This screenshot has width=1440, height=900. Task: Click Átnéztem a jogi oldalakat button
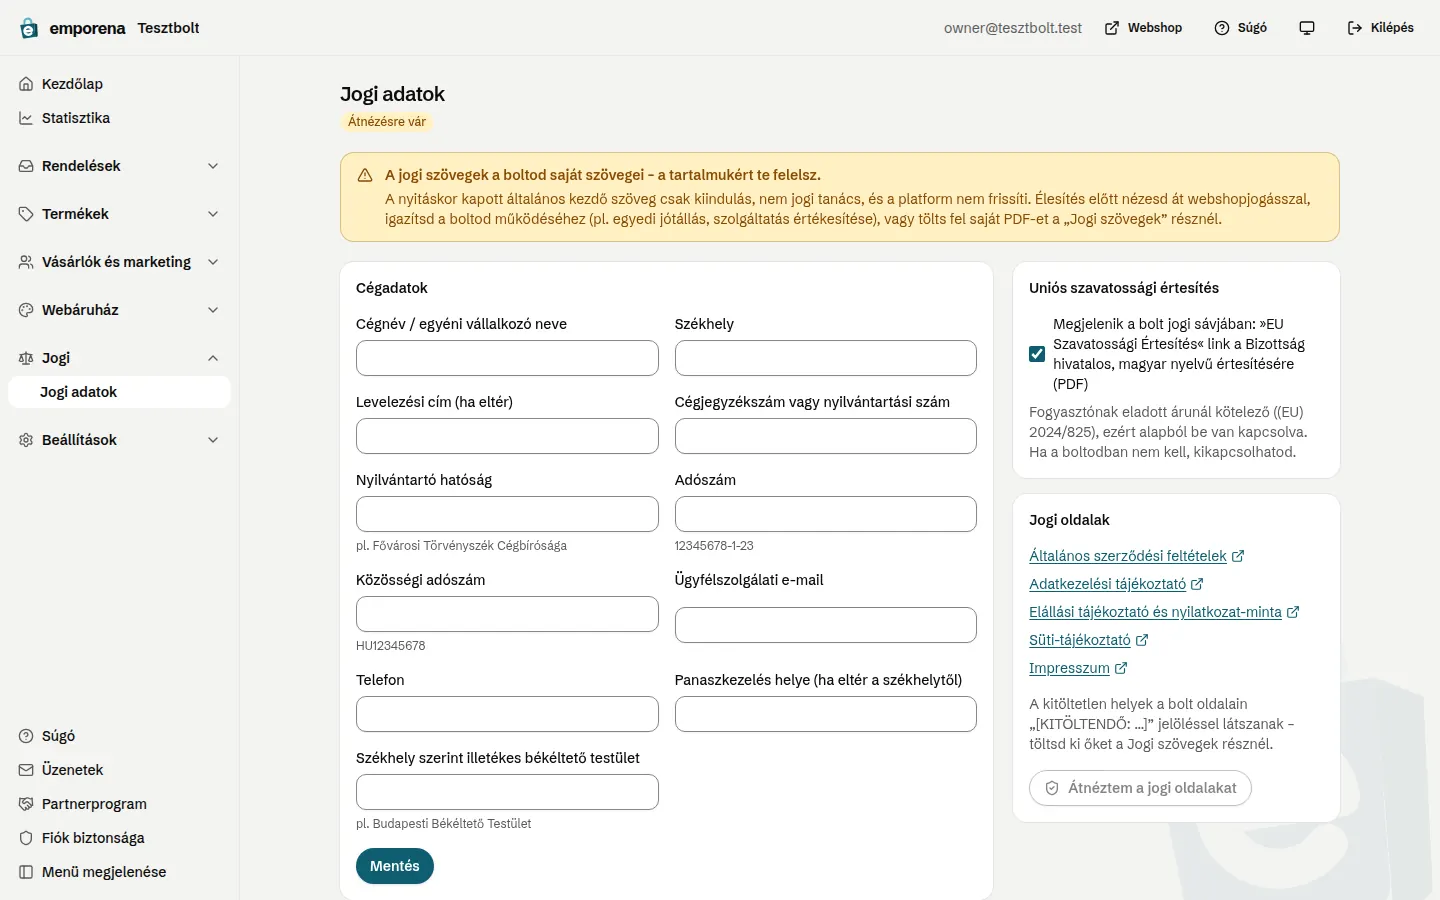[1140, 788]
